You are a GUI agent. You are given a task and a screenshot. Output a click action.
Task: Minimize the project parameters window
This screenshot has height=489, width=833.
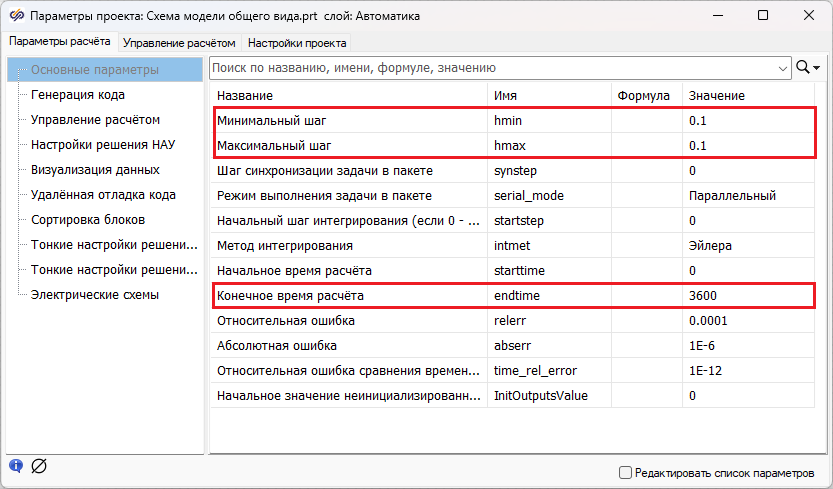click(717, 16)
